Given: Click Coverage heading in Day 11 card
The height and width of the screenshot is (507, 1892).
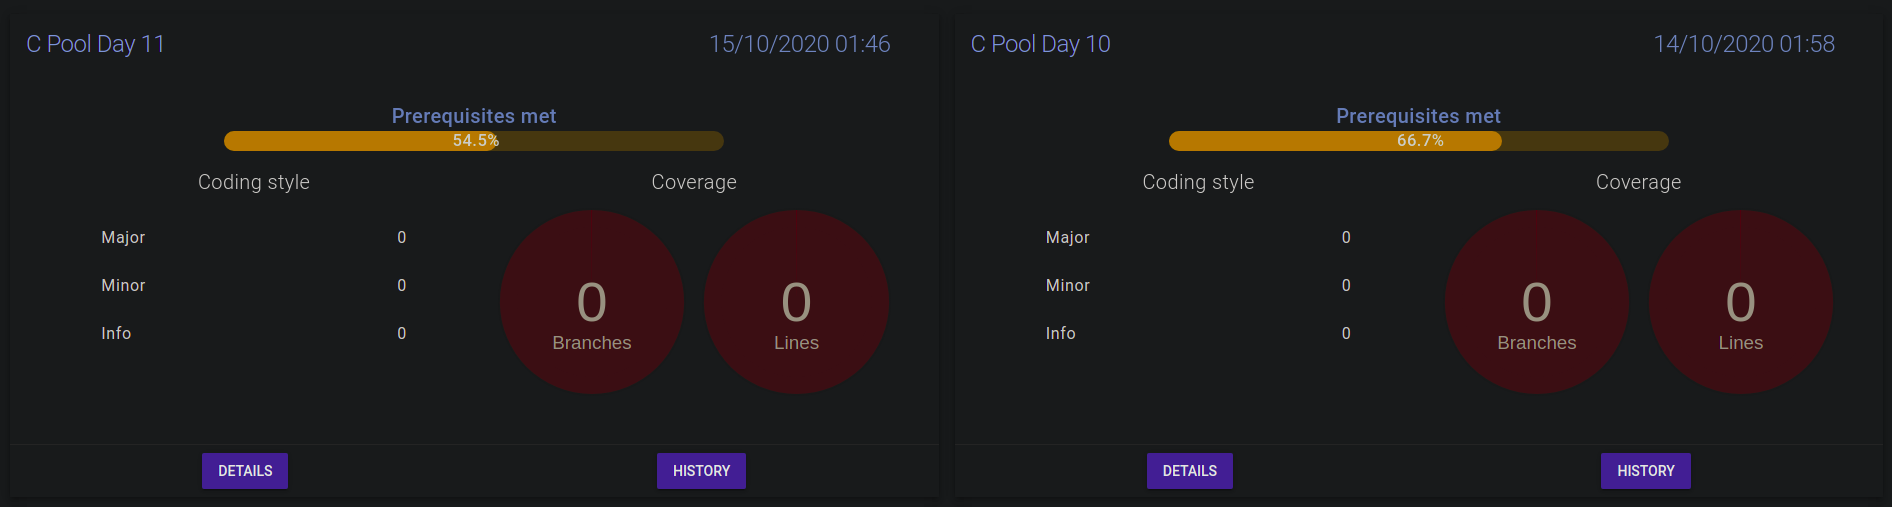Looking at the screenshot, I should (x=694, y=182).
